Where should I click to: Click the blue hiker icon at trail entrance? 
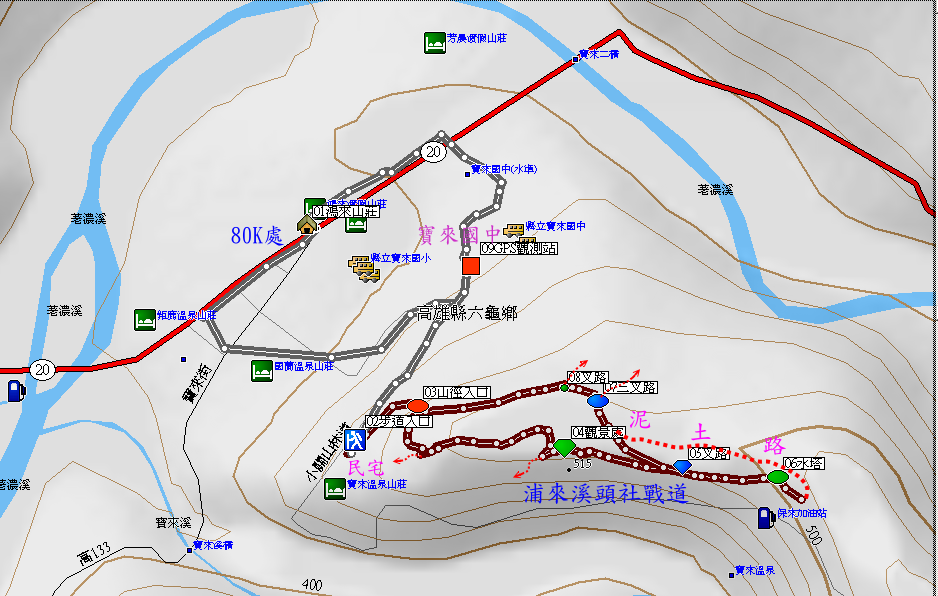tap(355, 439)
